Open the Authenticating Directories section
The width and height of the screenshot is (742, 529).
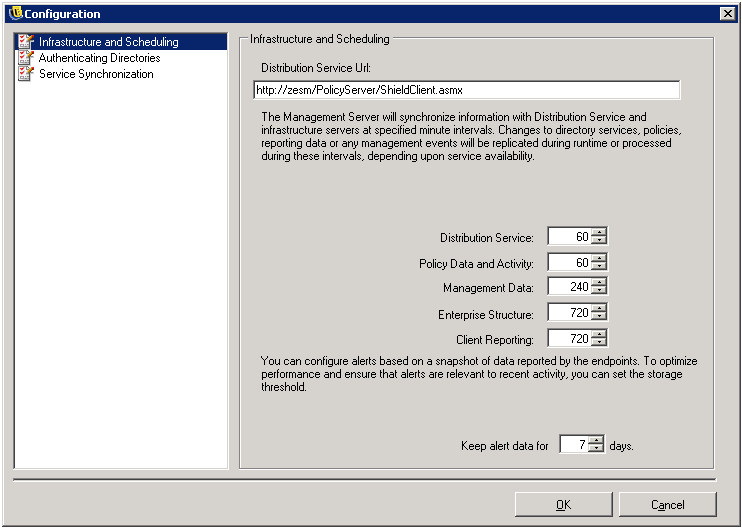click(x=99, y=58)
